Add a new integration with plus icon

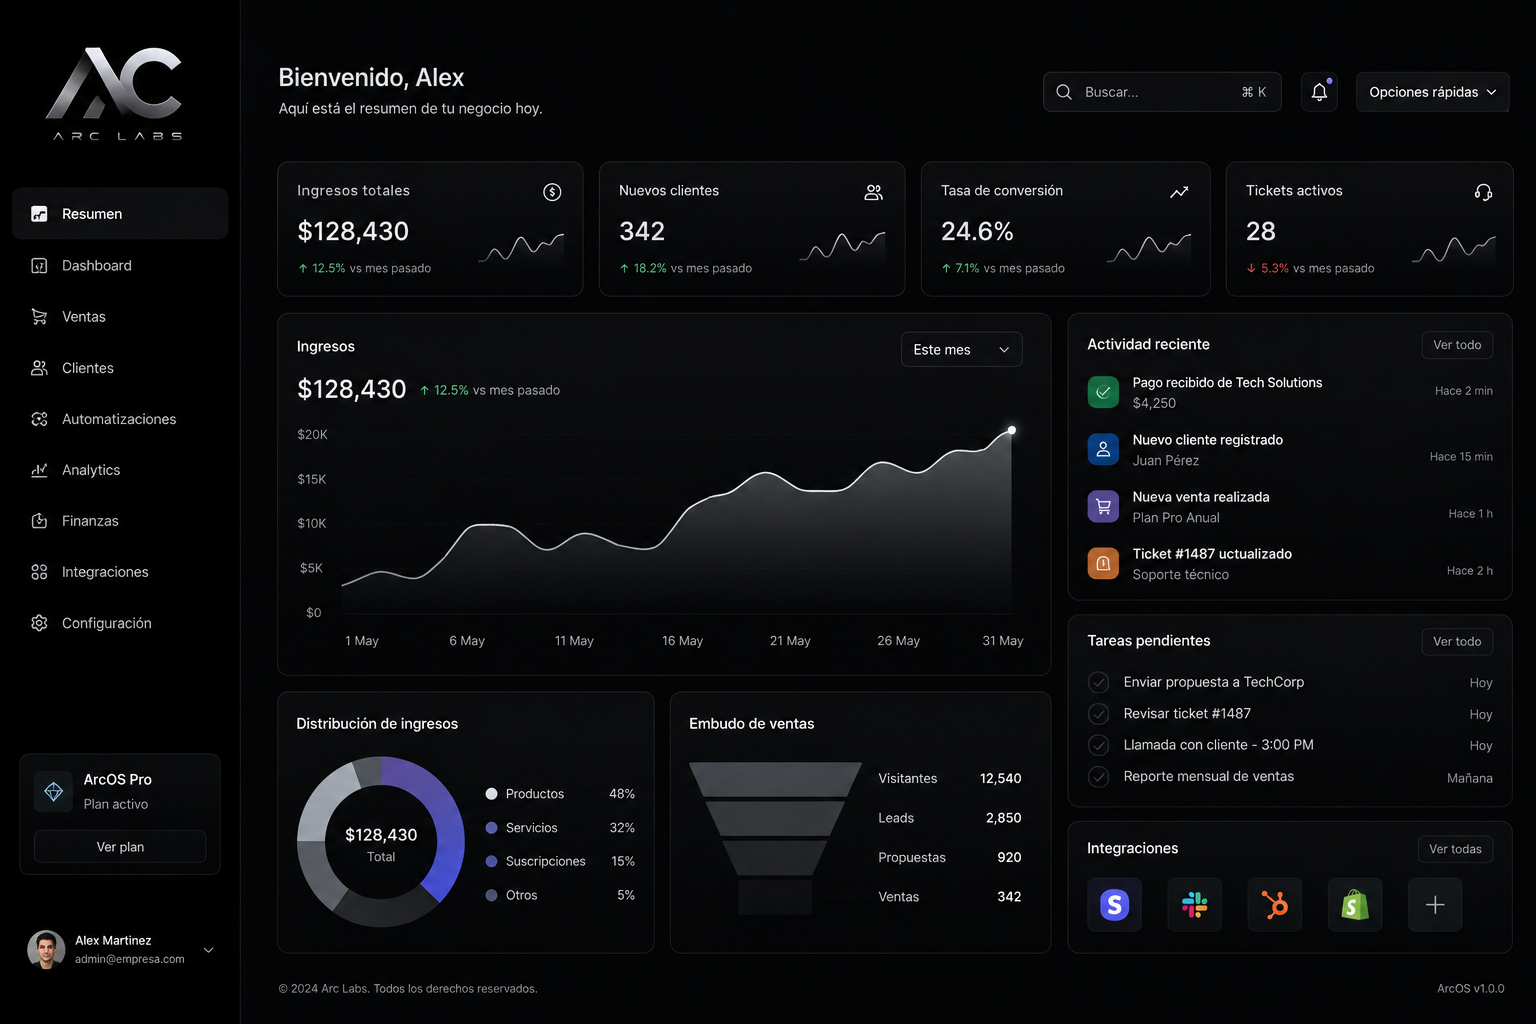click(x=1434, y=905)
